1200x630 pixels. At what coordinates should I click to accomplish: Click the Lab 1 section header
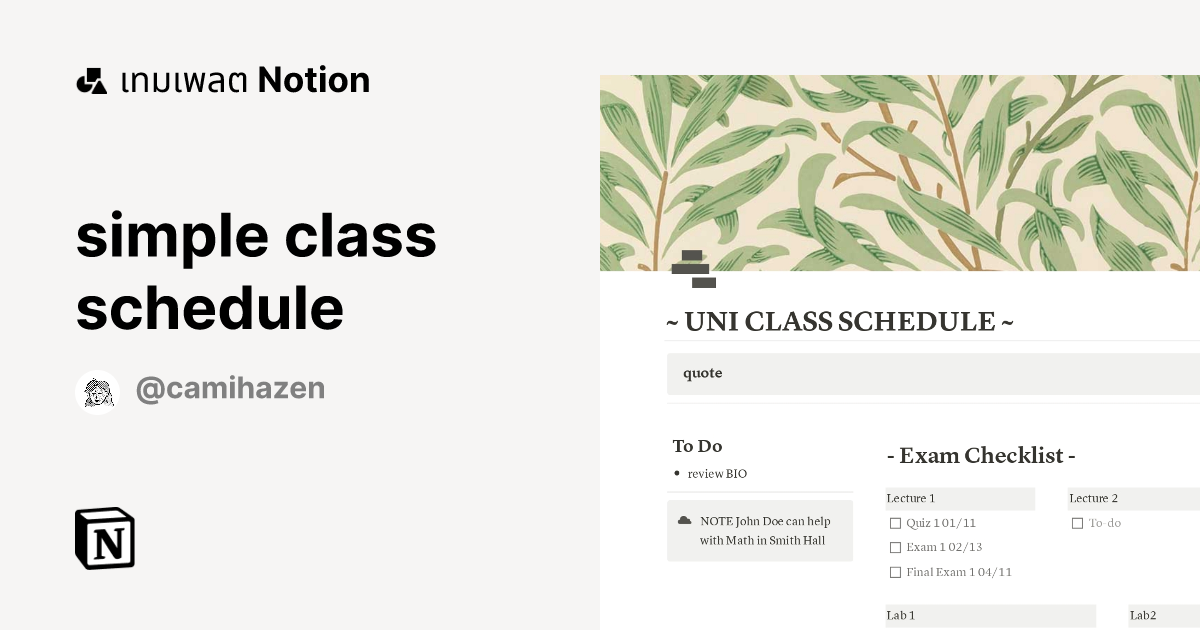[899, 615]
